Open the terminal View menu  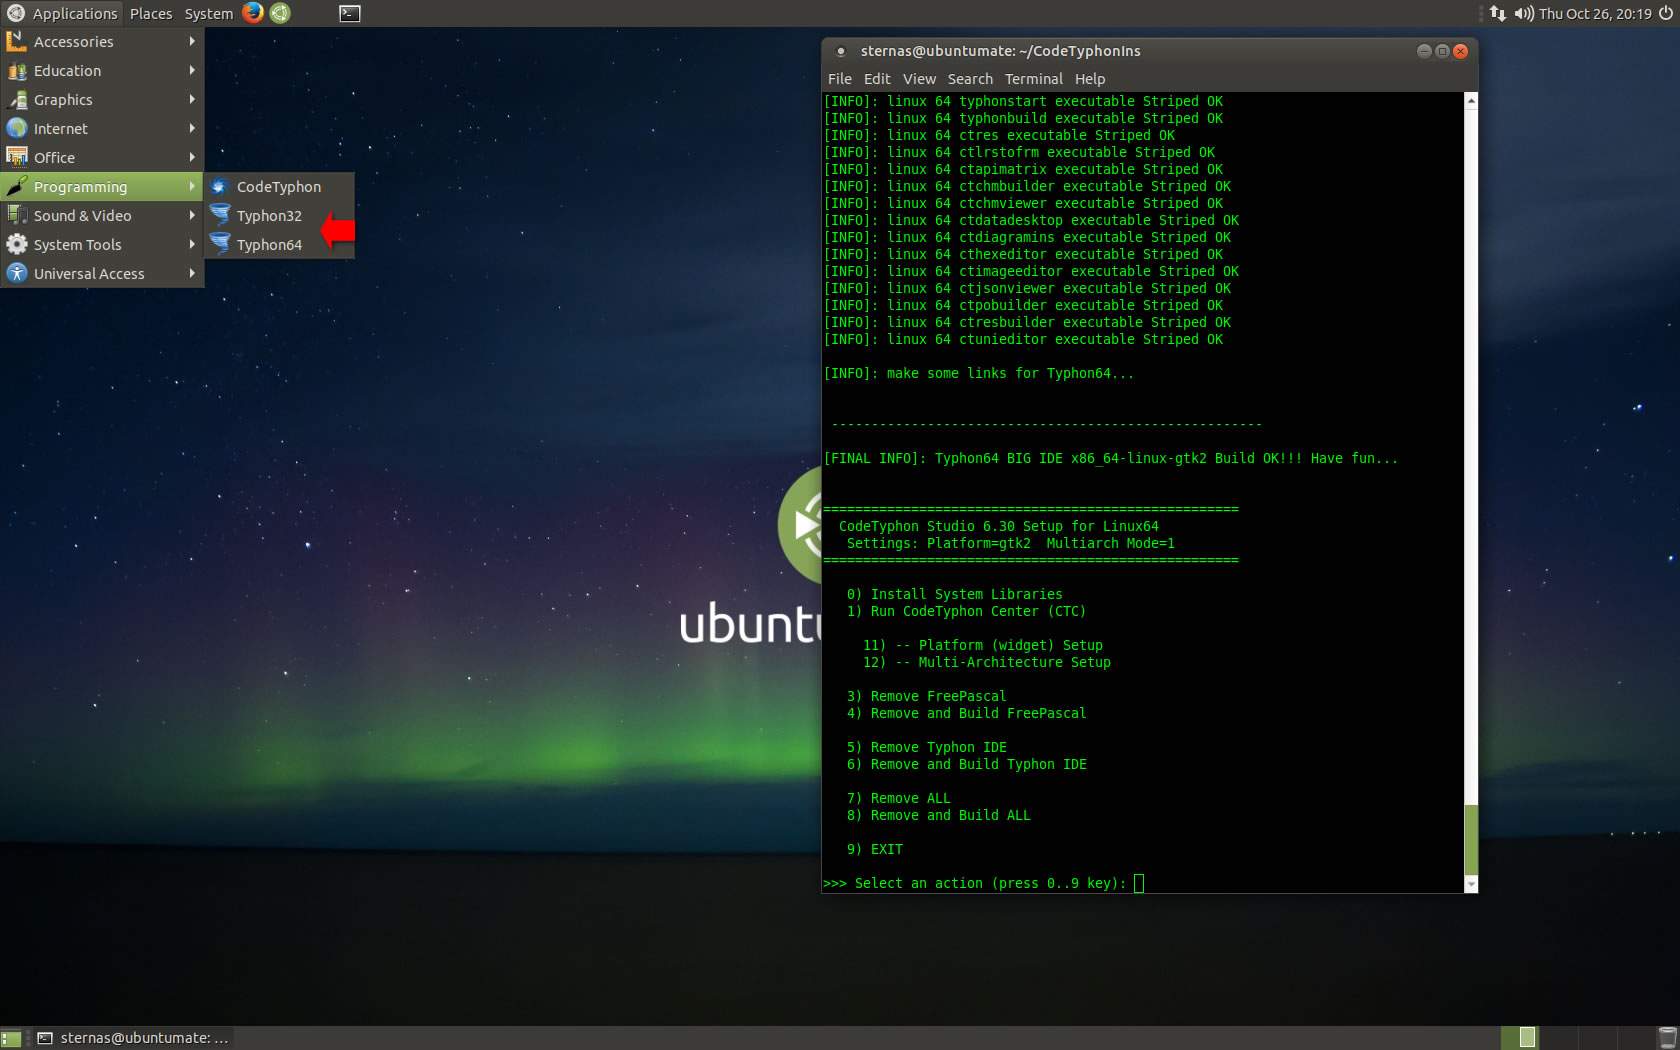[919, 79]
